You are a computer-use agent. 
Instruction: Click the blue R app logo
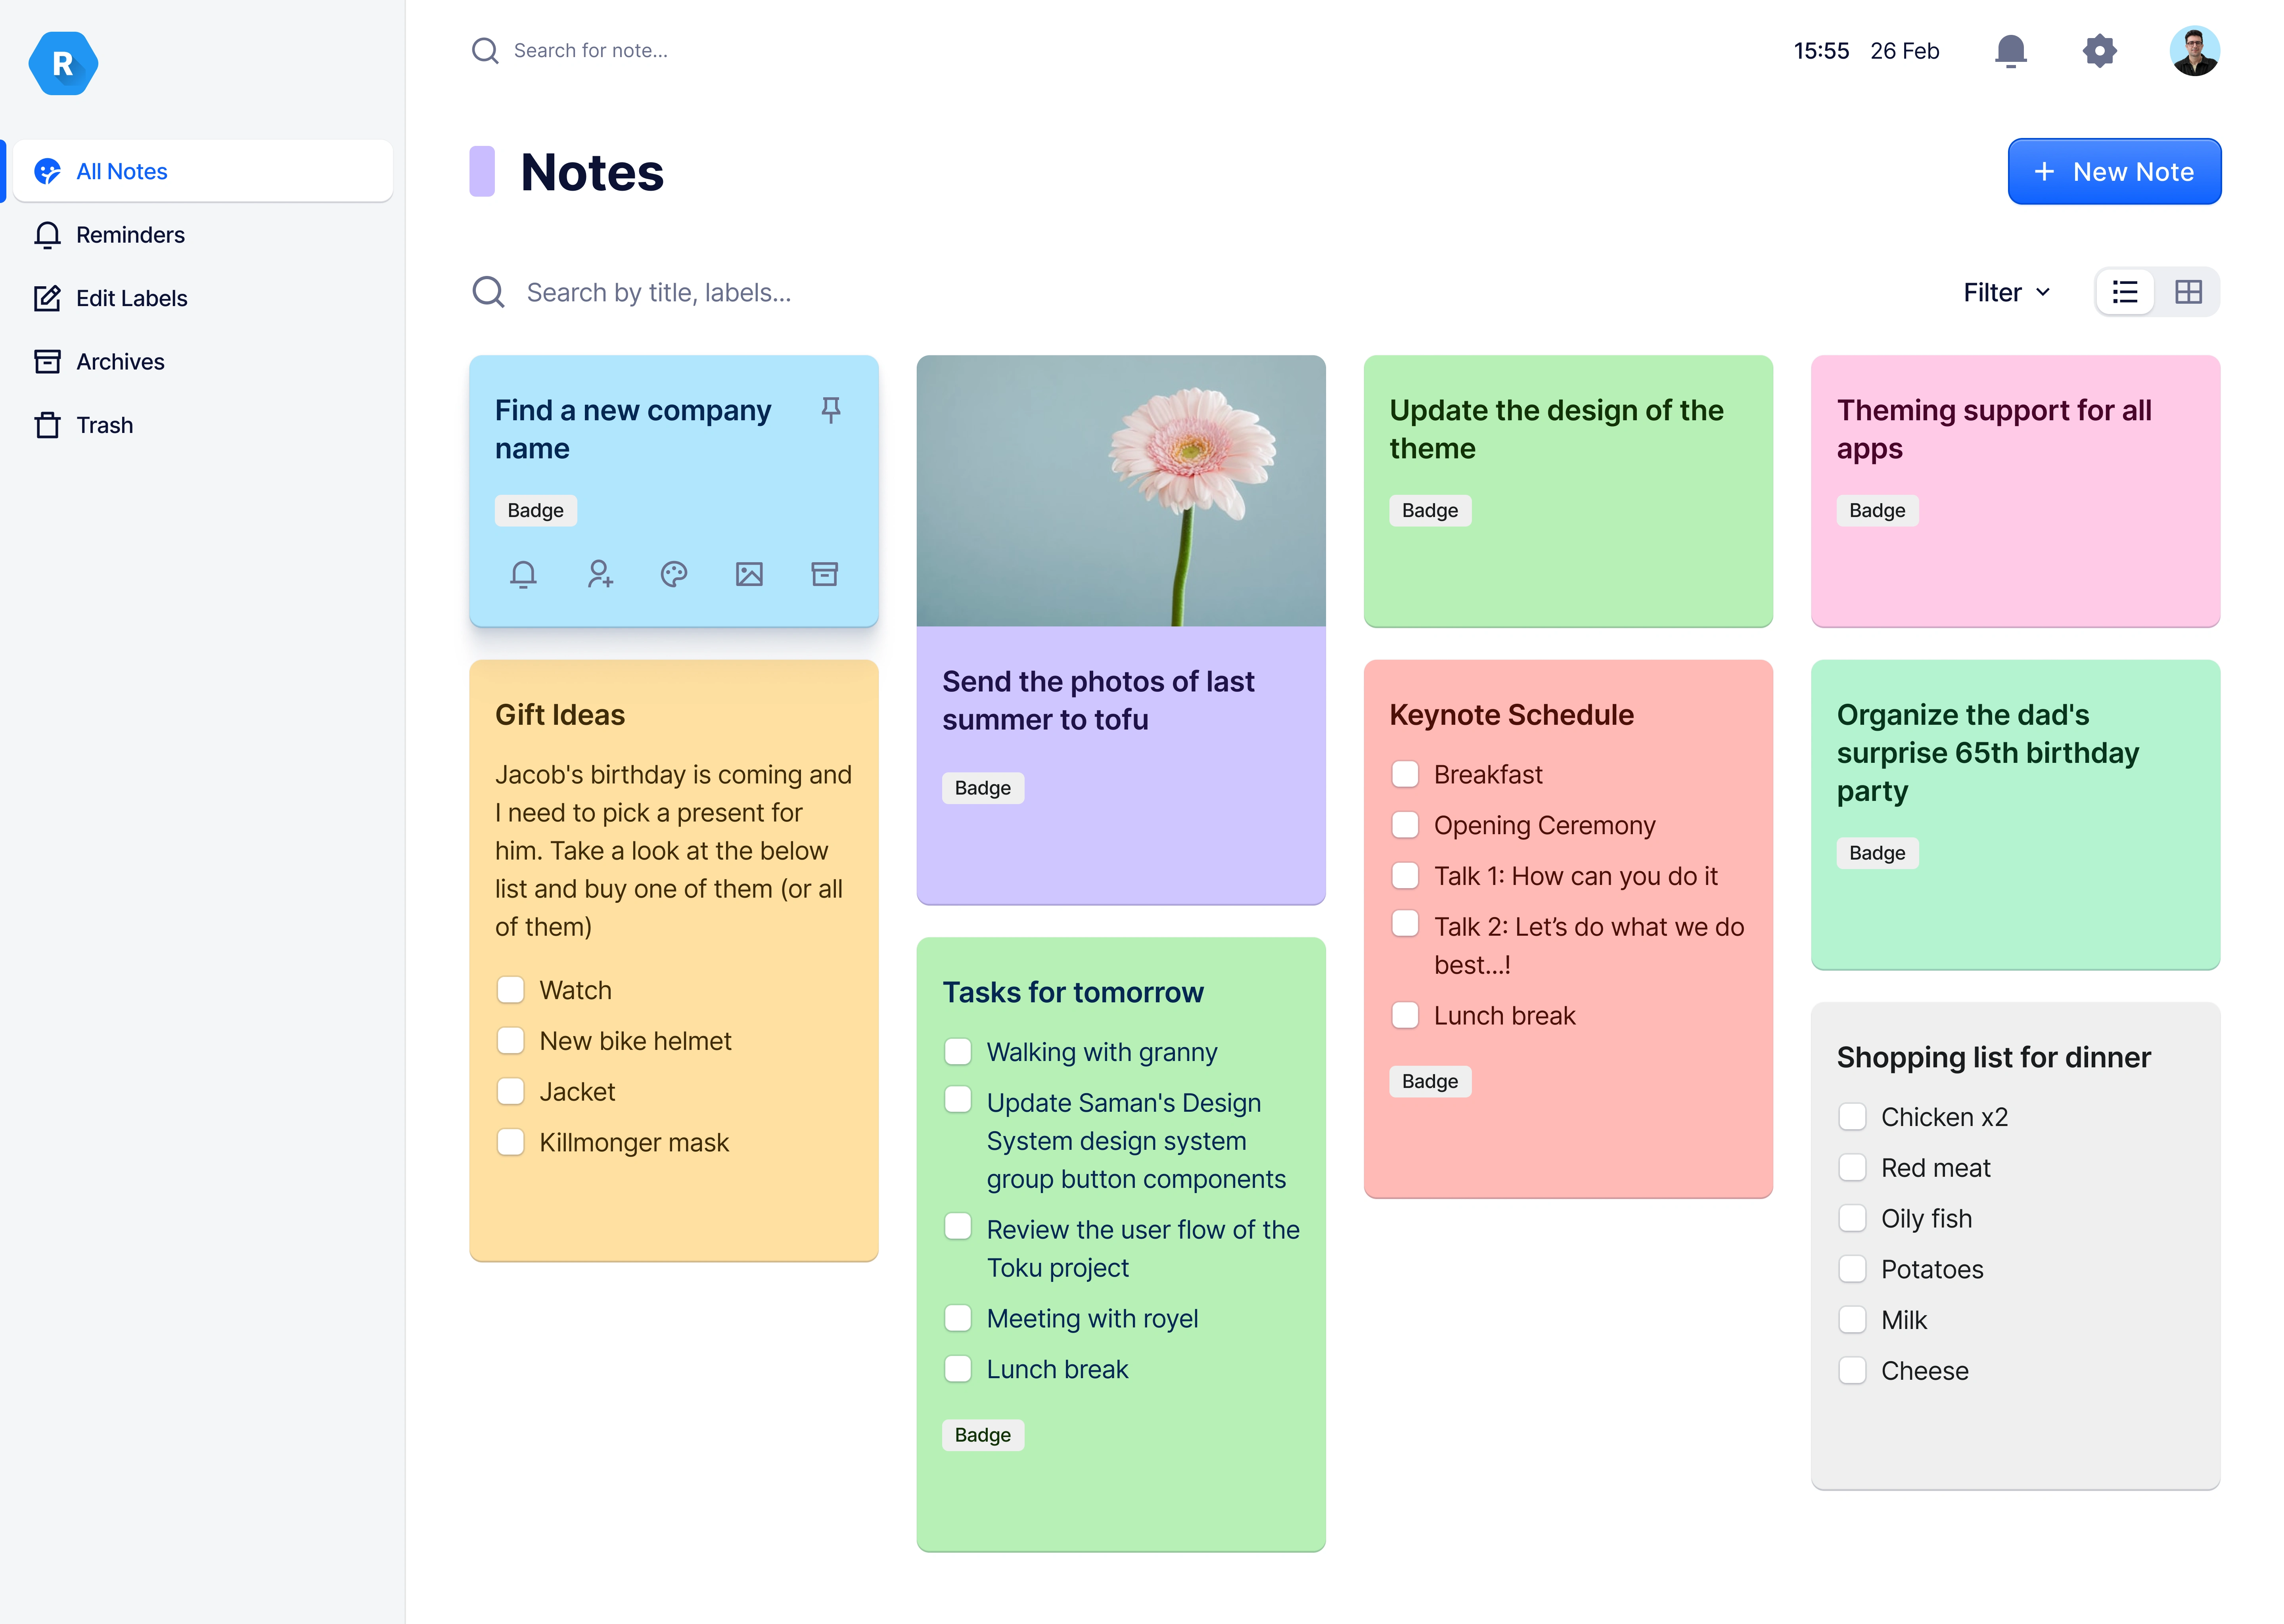coord(63,63)
